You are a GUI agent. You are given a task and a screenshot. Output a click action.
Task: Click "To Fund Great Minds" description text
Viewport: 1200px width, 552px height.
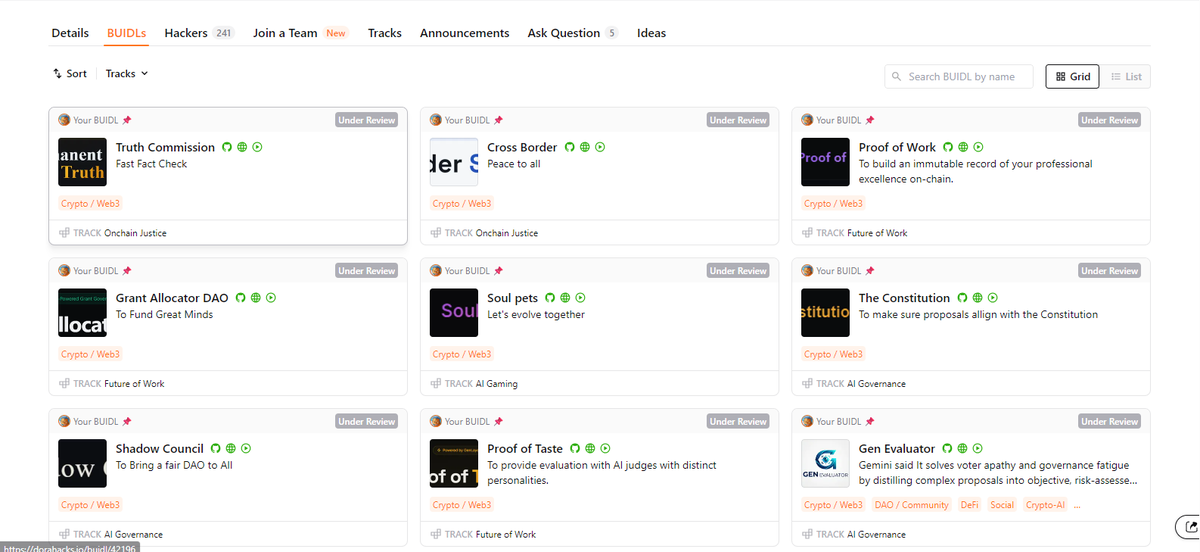click(x=164, y=314)
